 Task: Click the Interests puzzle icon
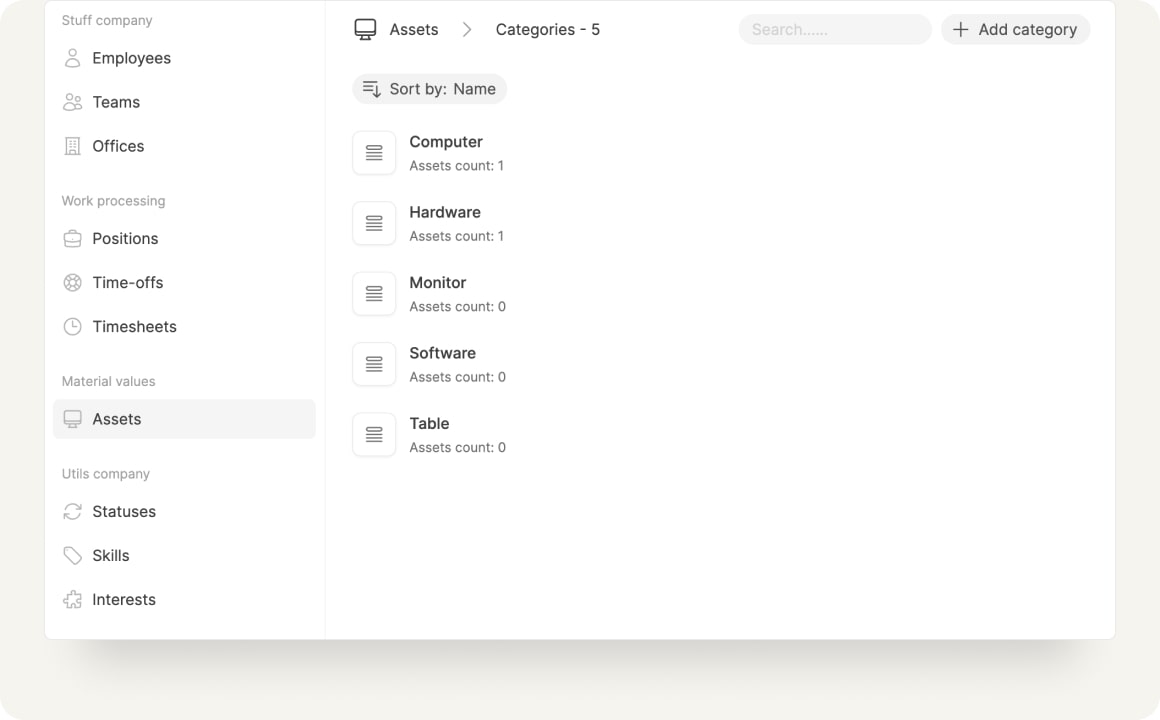coord(72,599)
